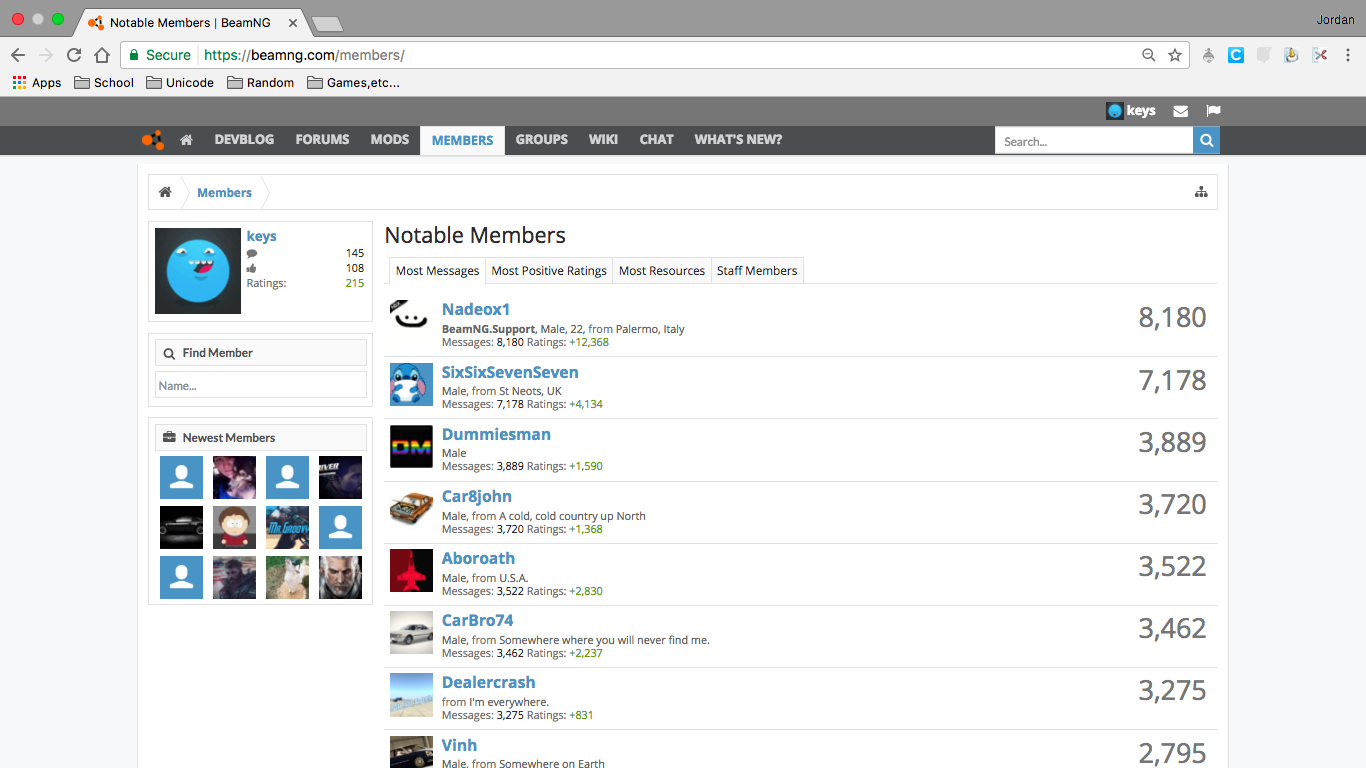Screen dimensions: 1366x768
Task: Open the Random bookmarks folder
Action: click(x=260, y=83)
